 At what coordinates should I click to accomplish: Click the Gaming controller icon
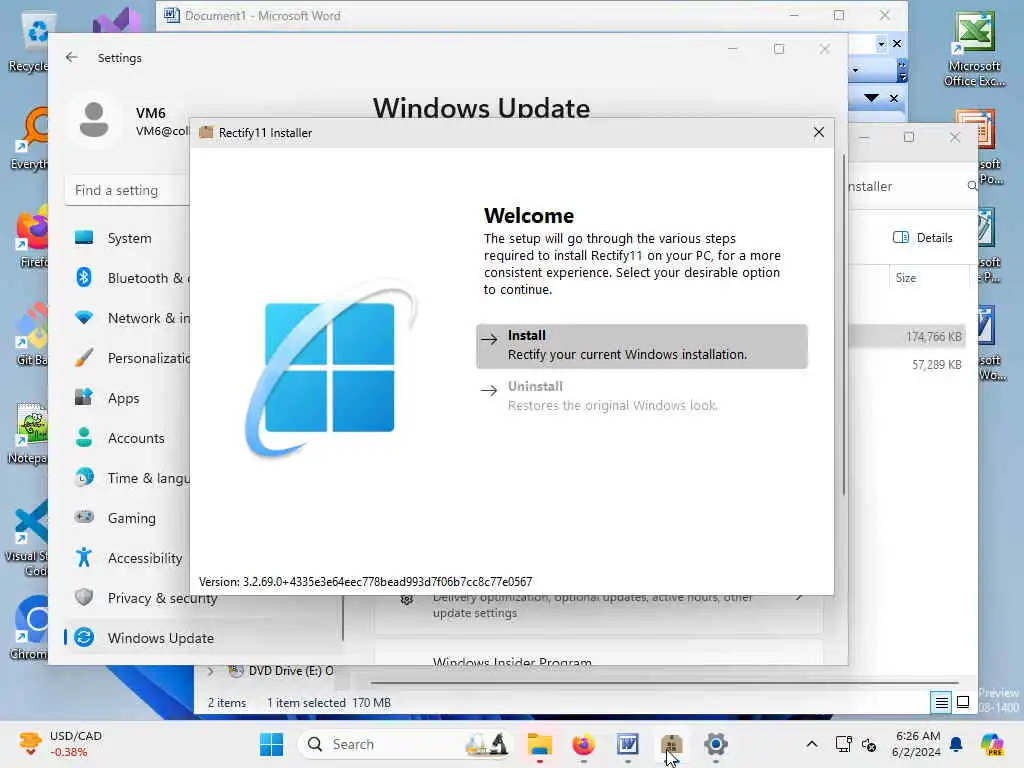84,517
